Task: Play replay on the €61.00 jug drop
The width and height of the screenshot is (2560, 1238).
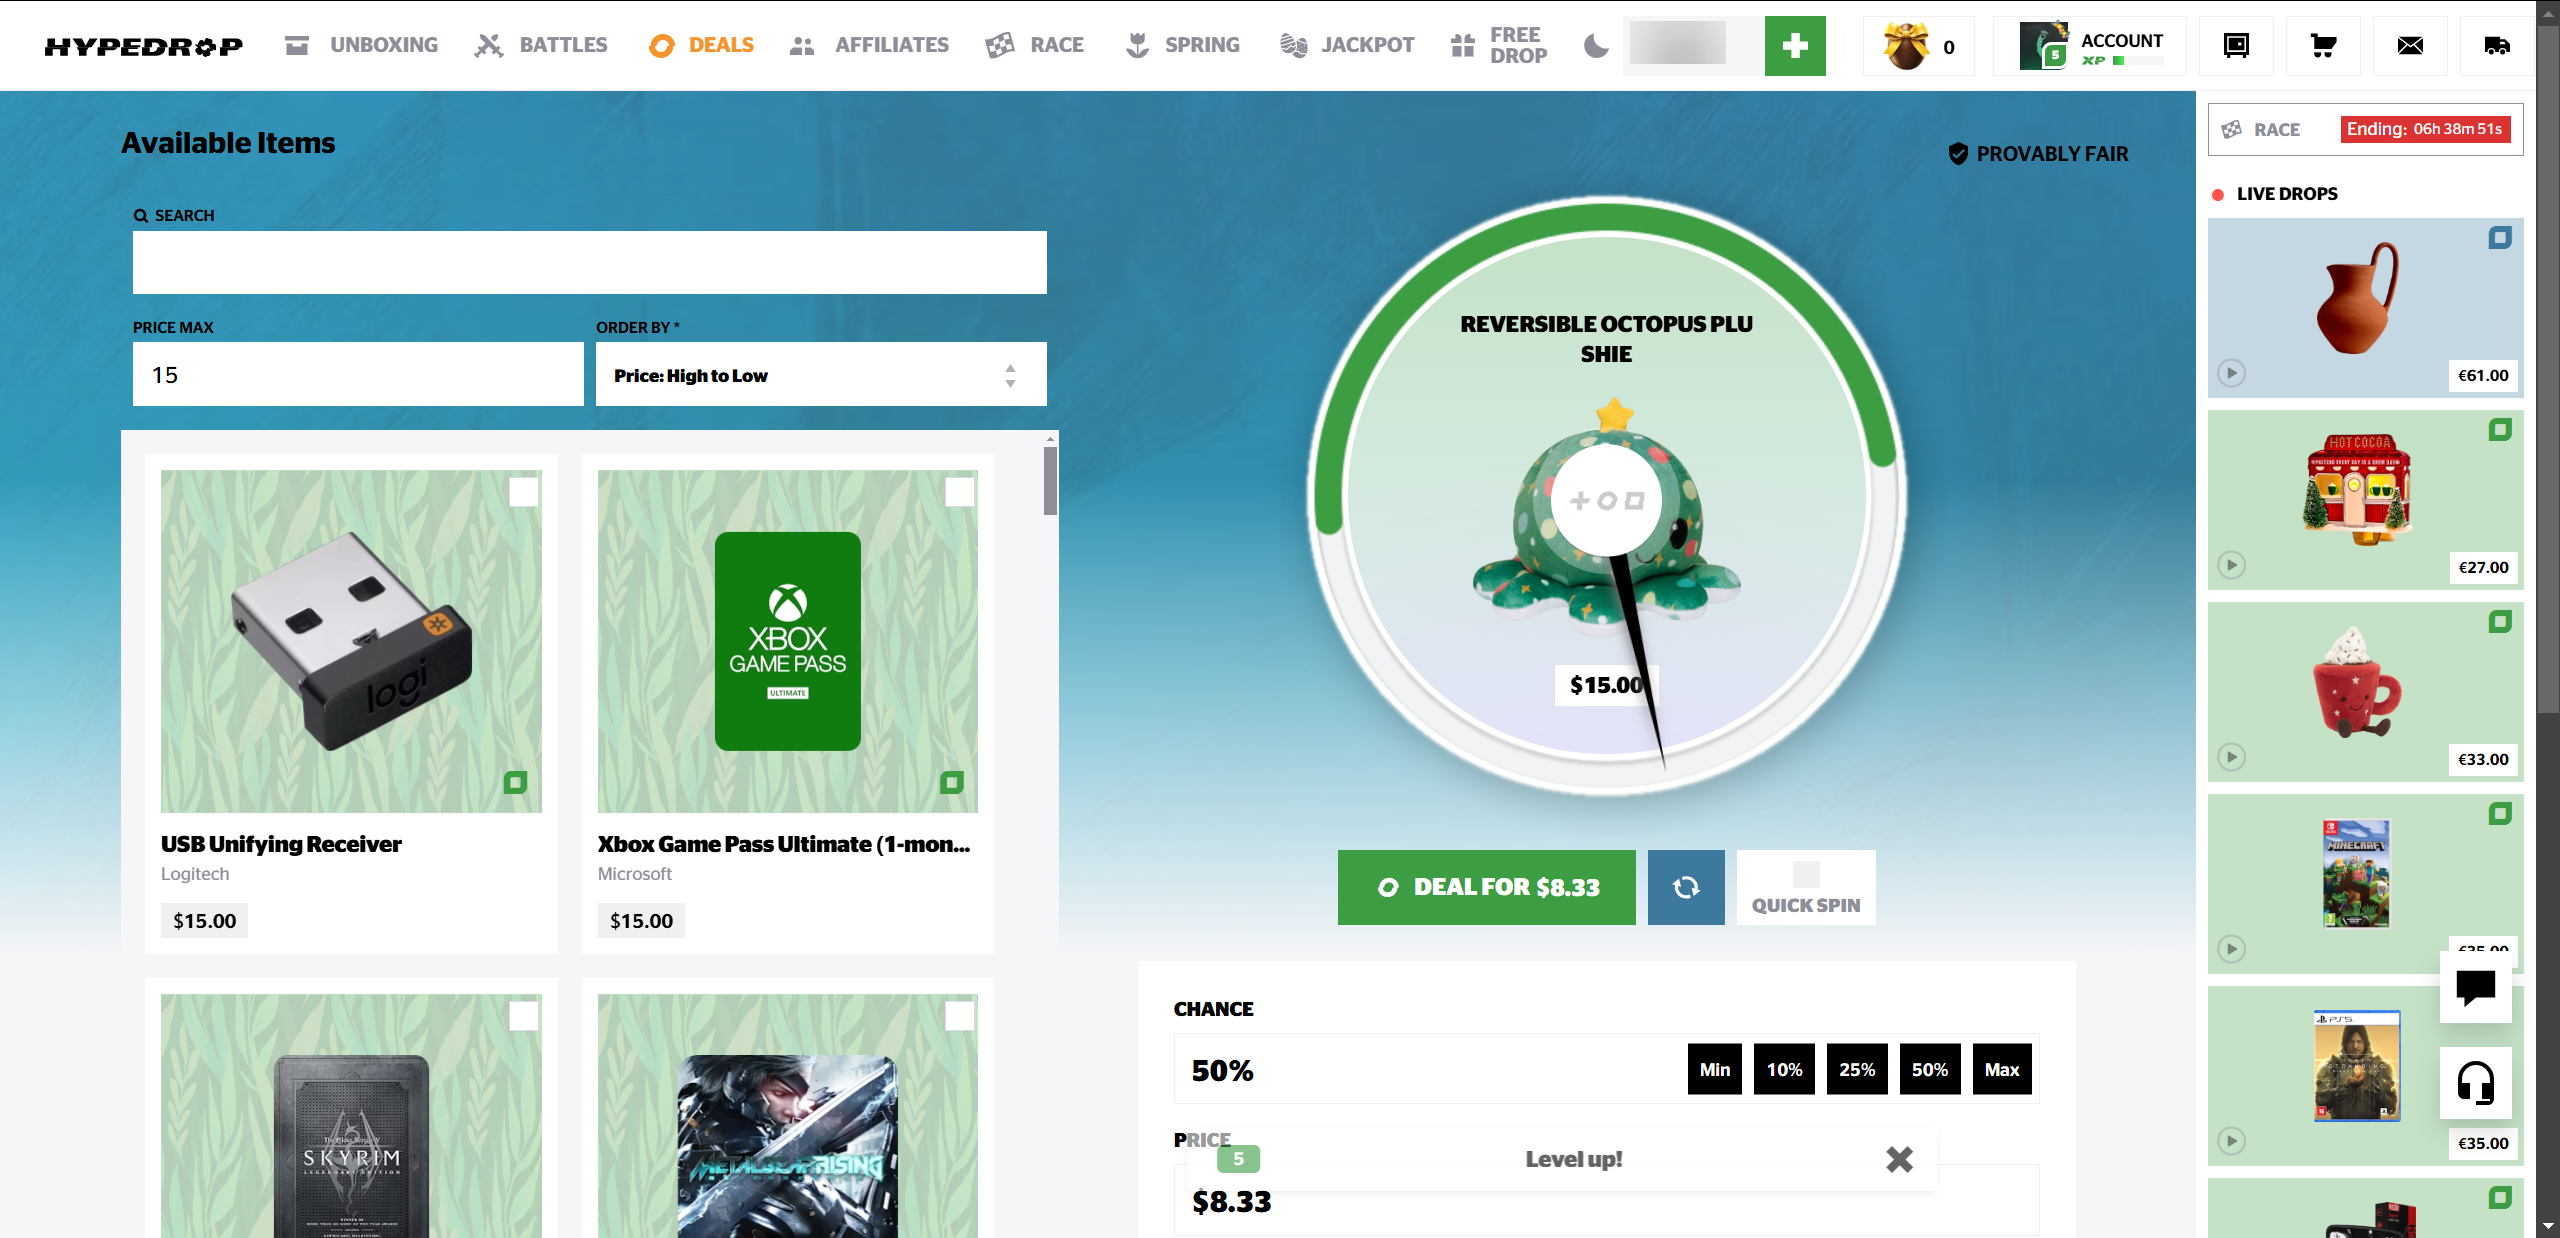Action: pyautogui.click(x=2232, y=373)
